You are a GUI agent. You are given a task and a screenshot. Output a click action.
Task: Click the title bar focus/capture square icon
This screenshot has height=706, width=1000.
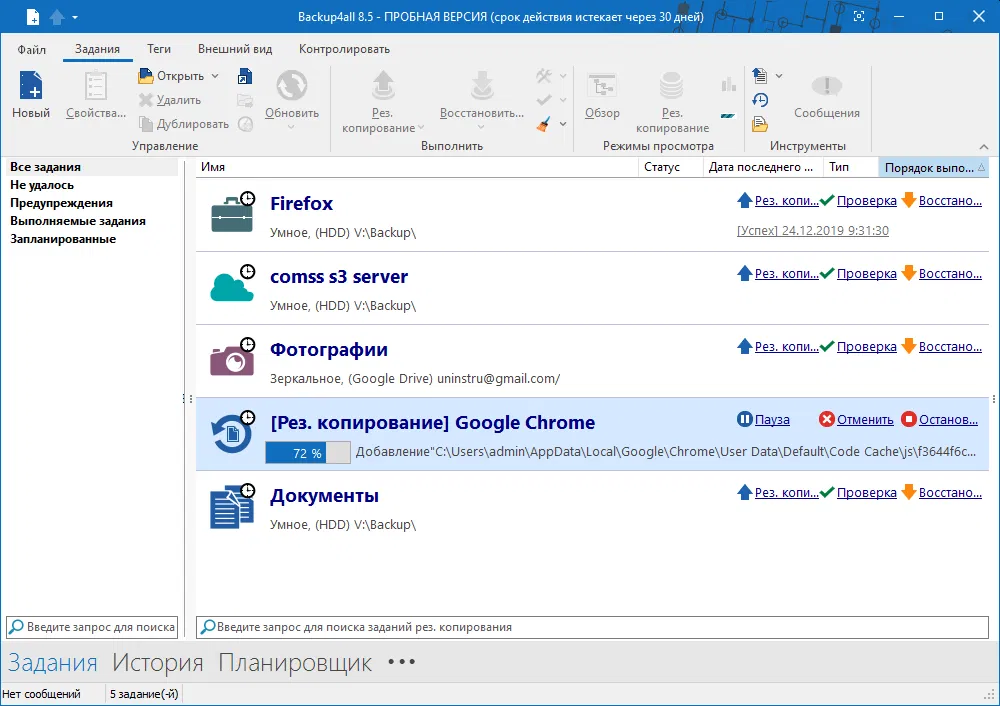859,16
